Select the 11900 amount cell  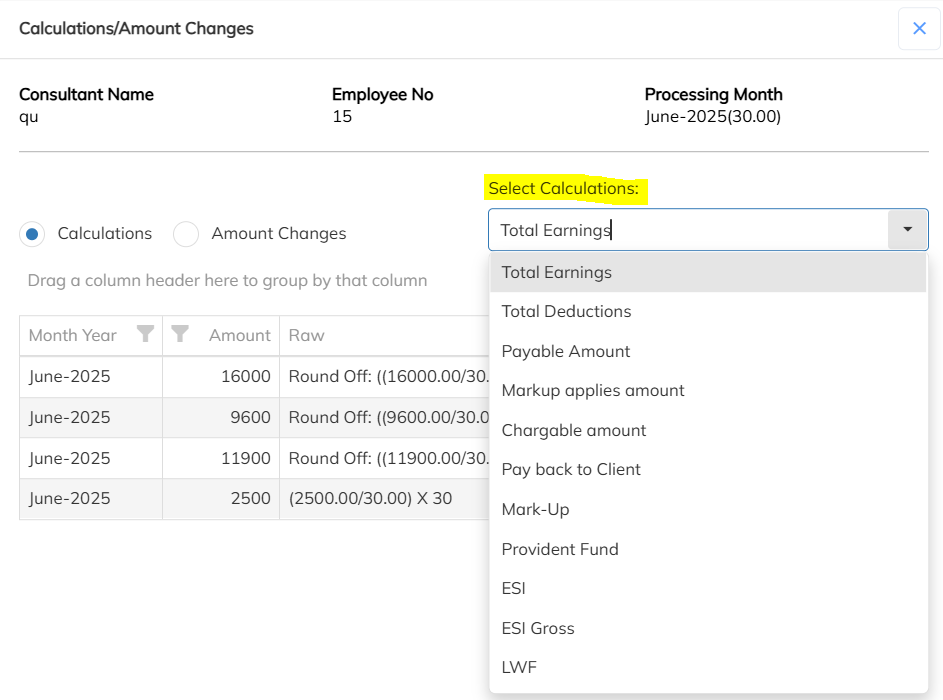point(221,458)
